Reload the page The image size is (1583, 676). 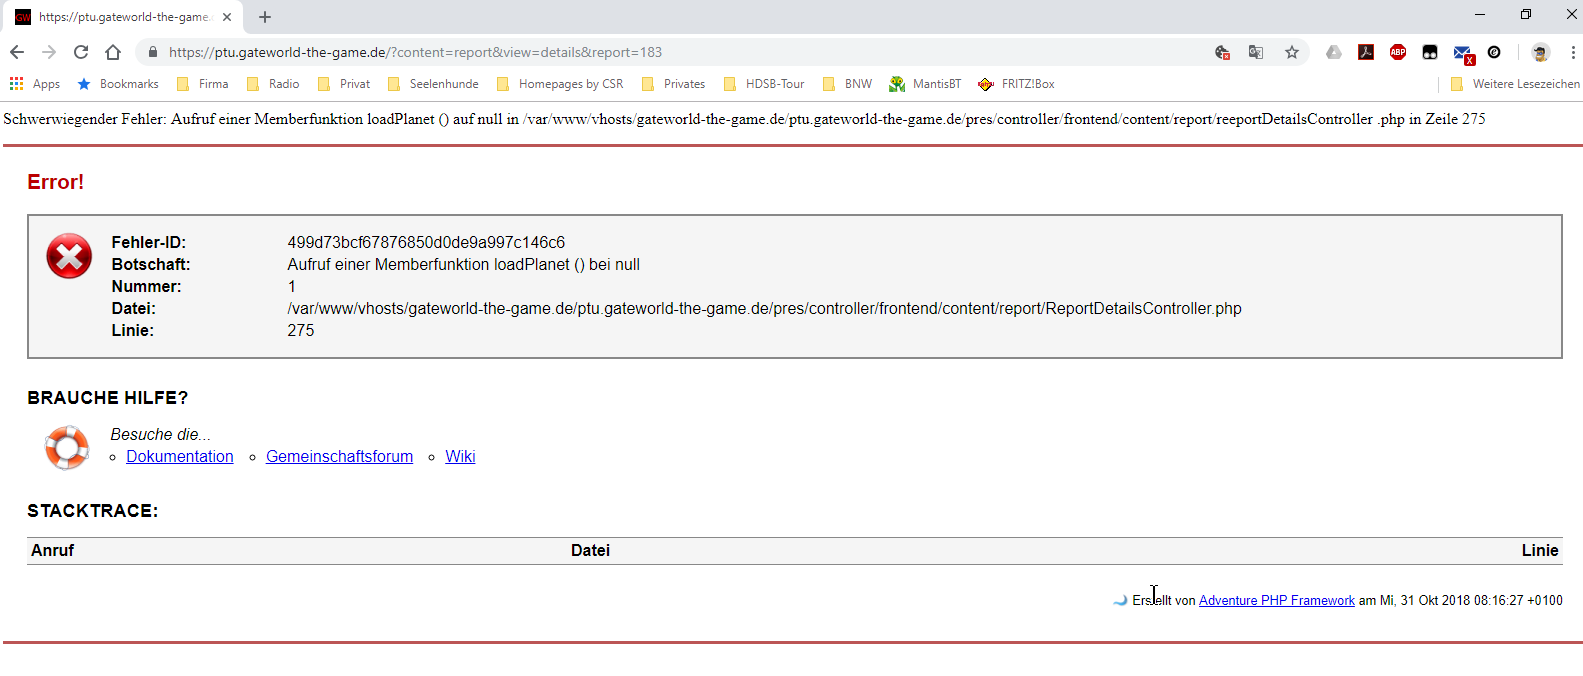(81, 52)
